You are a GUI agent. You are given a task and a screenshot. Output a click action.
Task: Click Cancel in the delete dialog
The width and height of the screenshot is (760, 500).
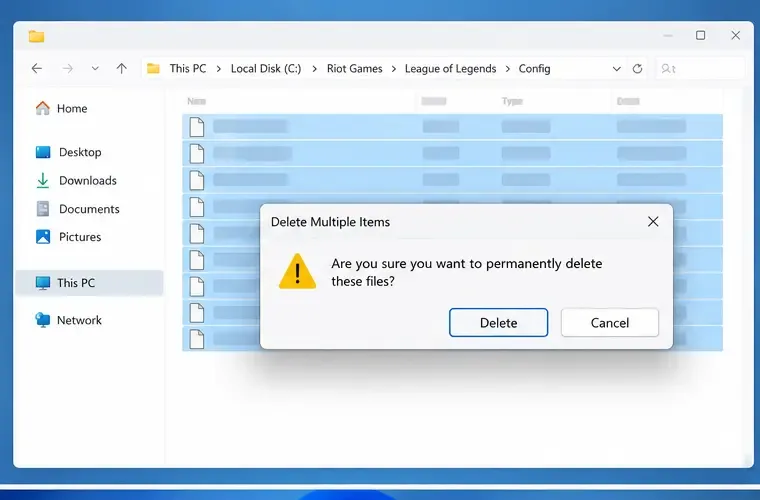point(610,323)
